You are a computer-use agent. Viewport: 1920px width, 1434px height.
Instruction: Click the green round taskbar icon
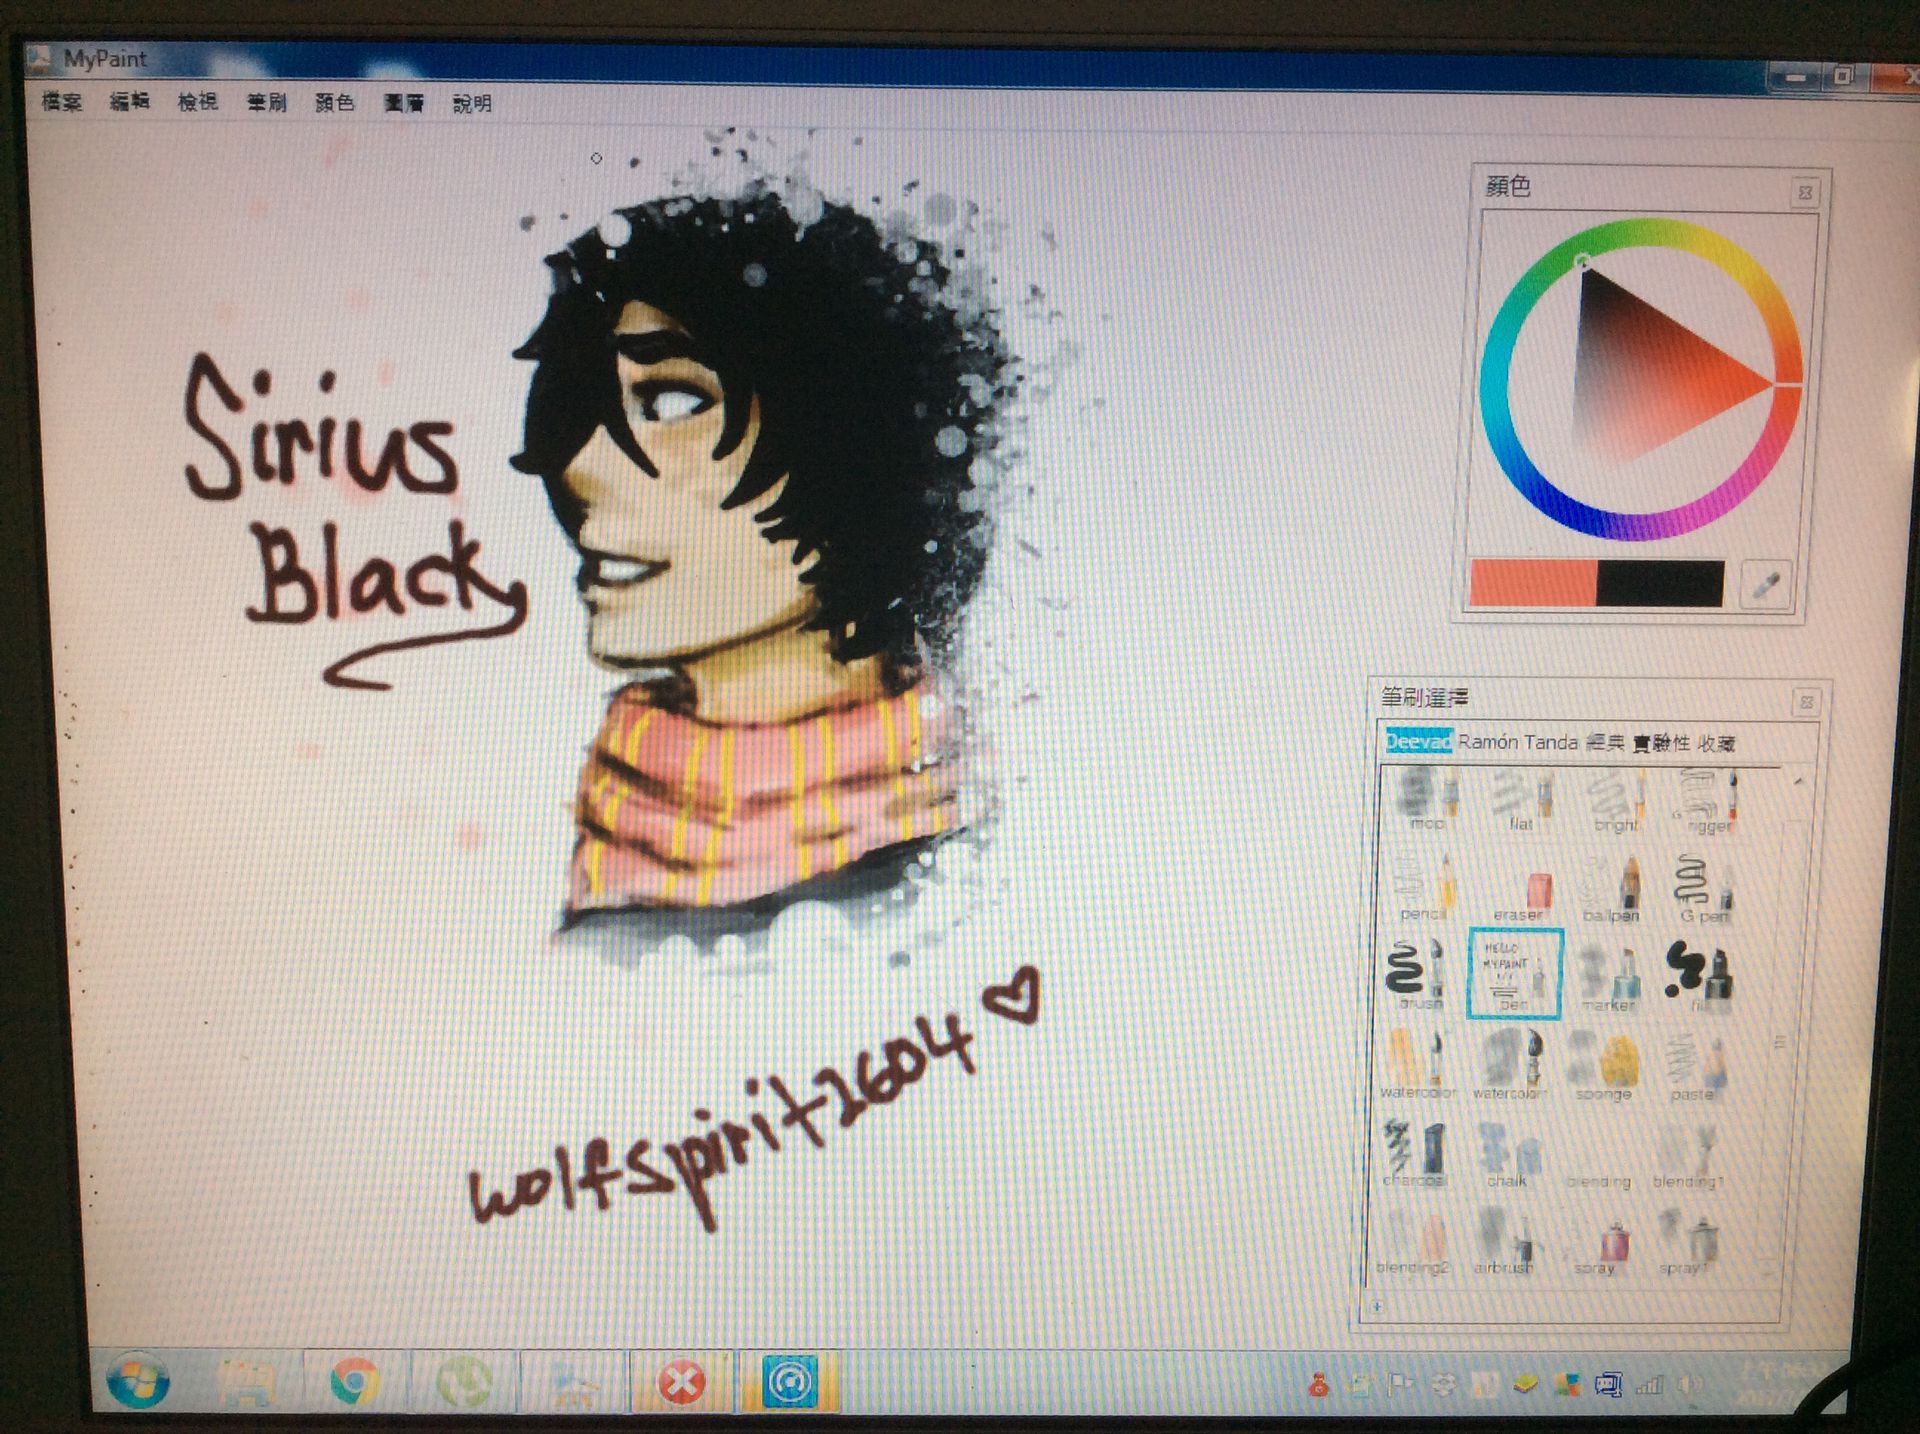coord(463,1381)
